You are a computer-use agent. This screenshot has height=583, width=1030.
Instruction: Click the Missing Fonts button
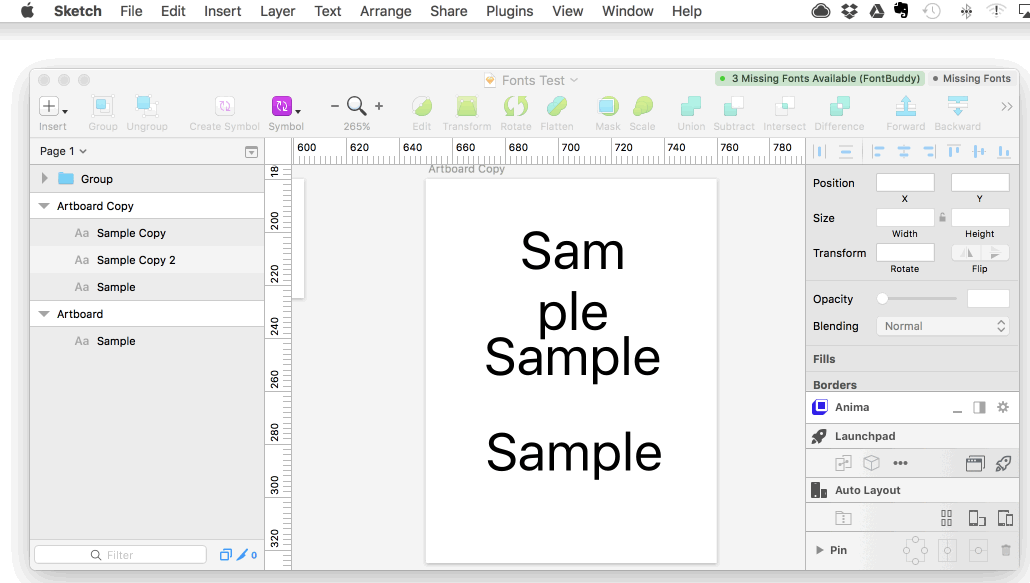tap(971, 78)
